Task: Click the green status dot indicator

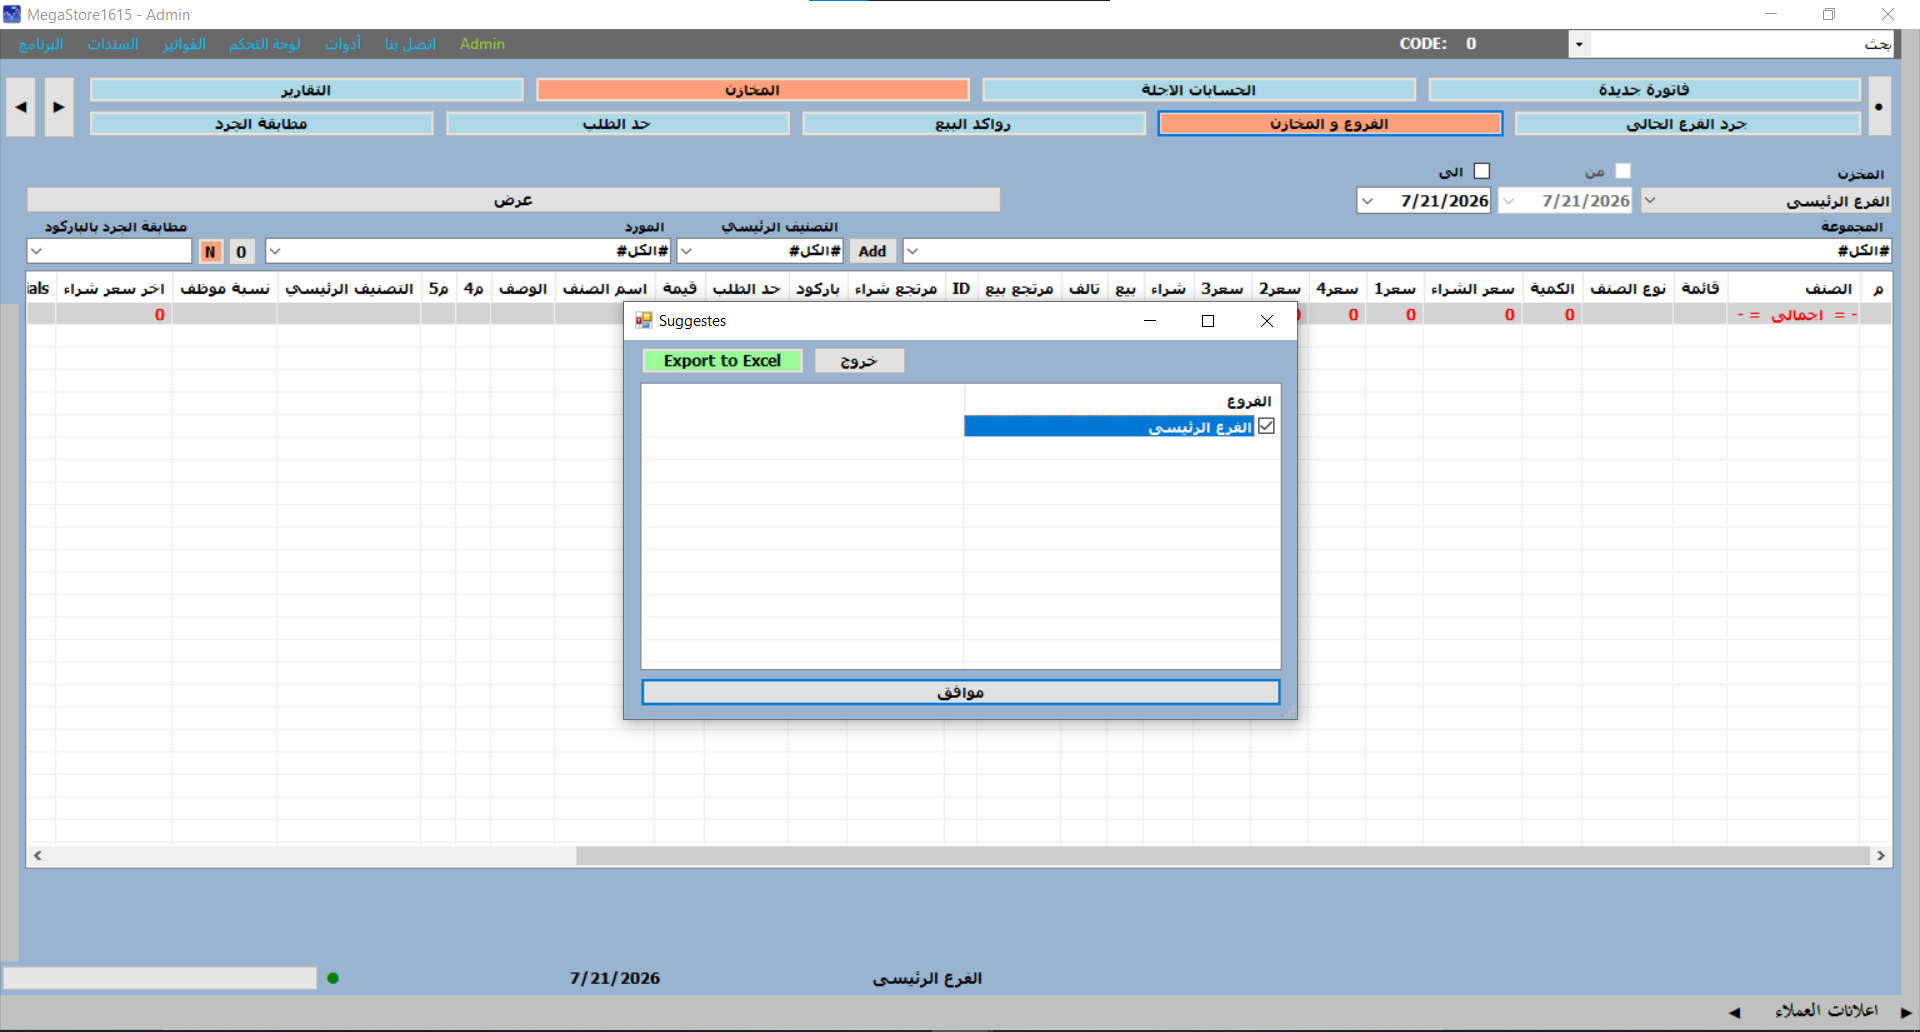Action: coord(333,978)
